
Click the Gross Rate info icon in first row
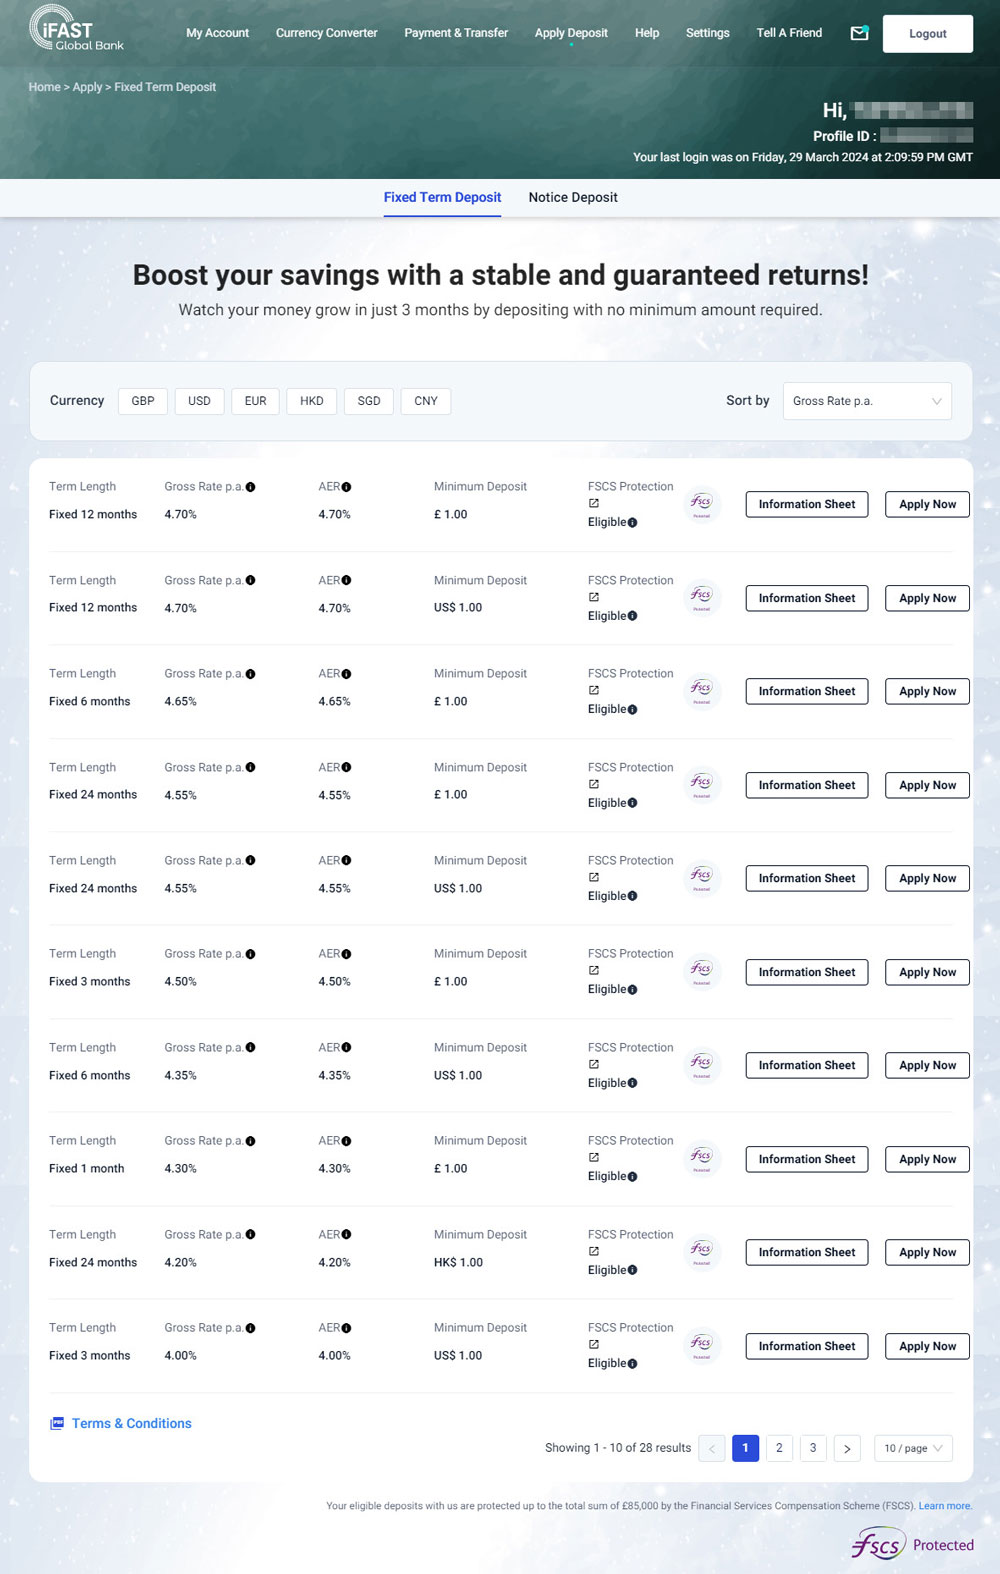point(250,487)
